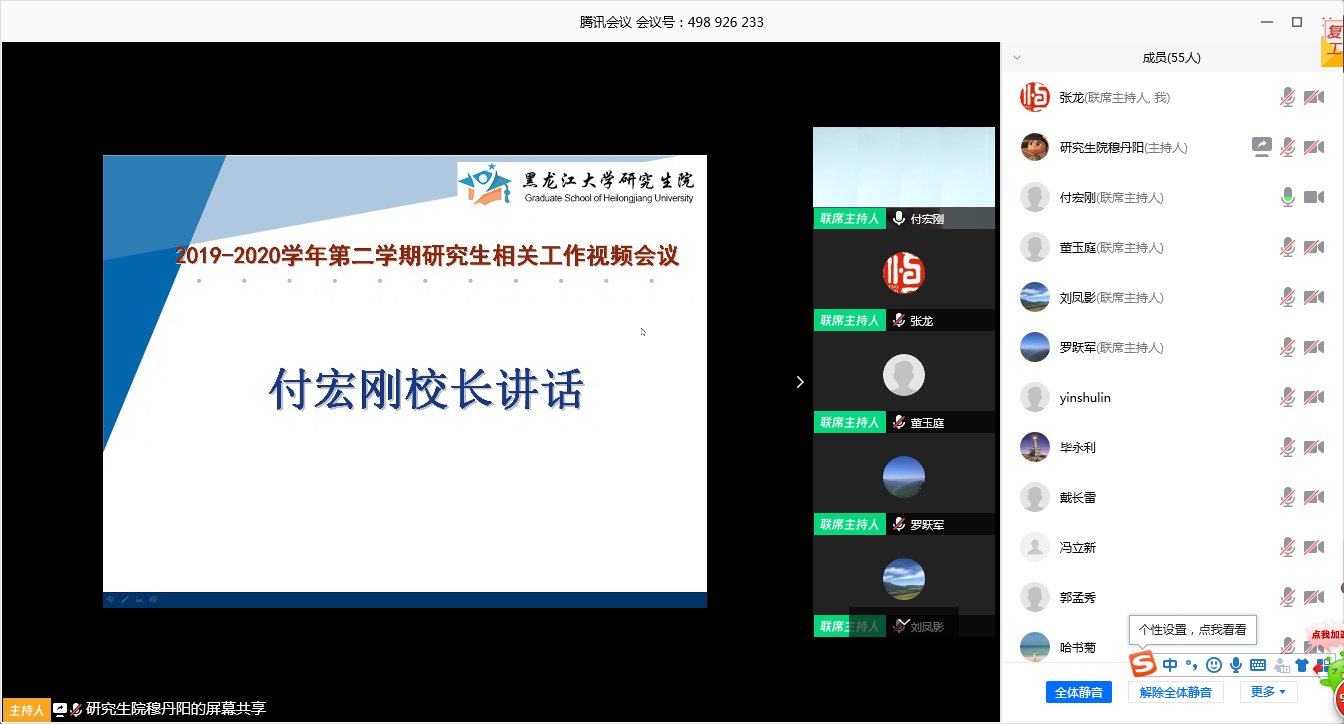Click 付宏刚's video thumbnail tile
This screenshot has height=724, width=1344.
click(903, 168)
